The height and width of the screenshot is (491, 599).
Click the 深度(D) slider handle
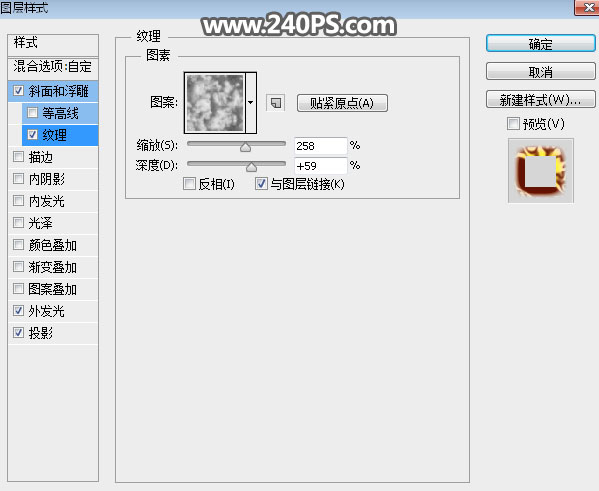(251, 167)
